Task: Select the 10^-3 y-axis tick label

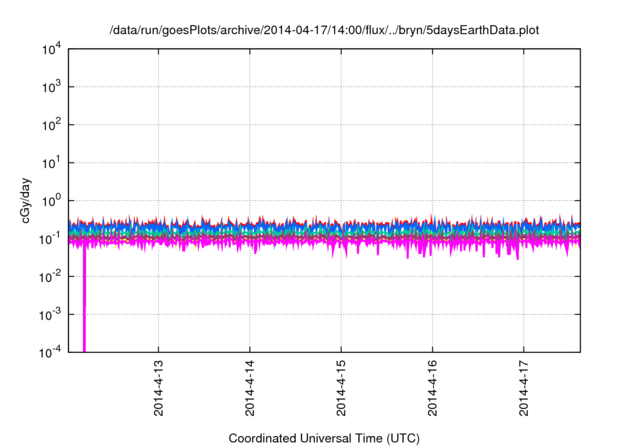Action: (x=51, y=315)
